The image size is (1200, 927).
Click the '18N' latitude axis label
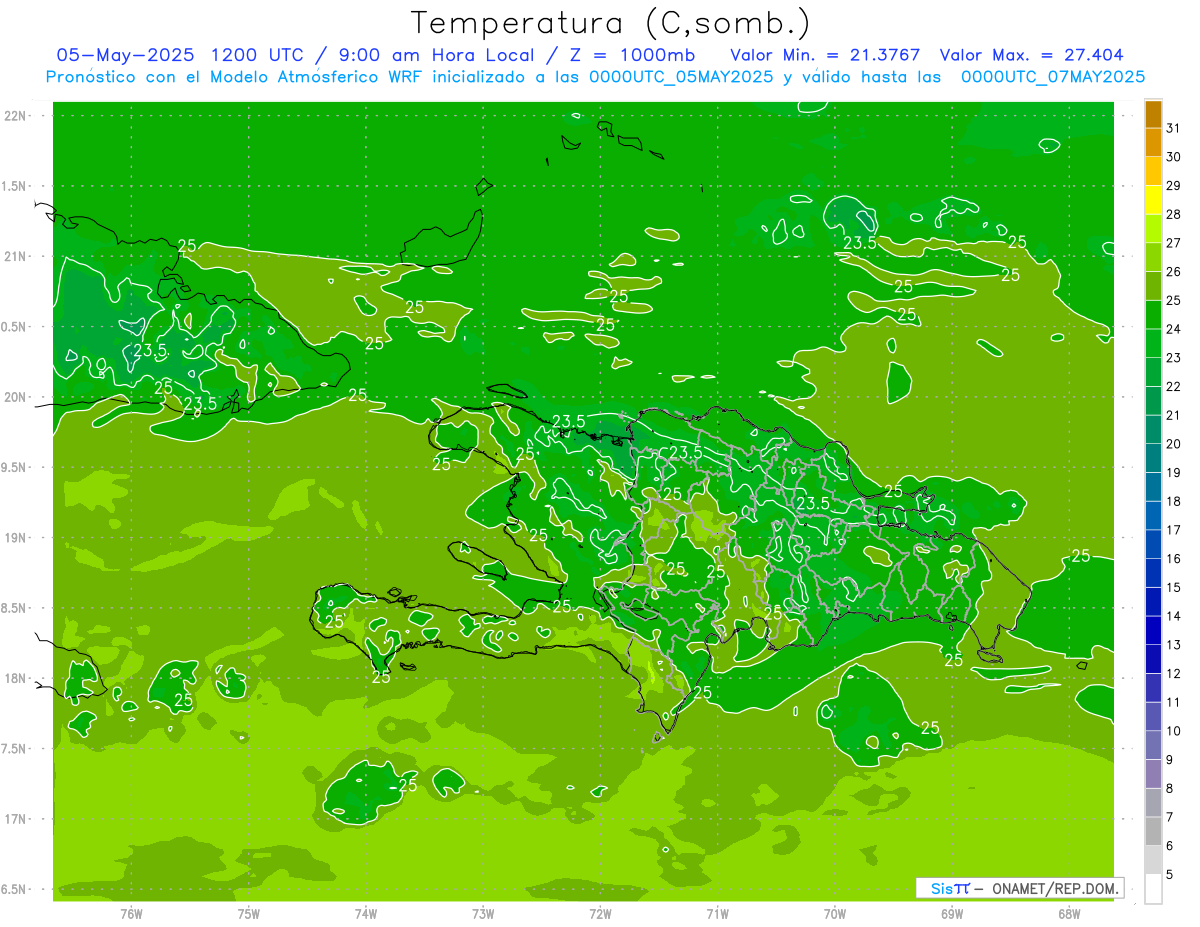tap(15, 678)
